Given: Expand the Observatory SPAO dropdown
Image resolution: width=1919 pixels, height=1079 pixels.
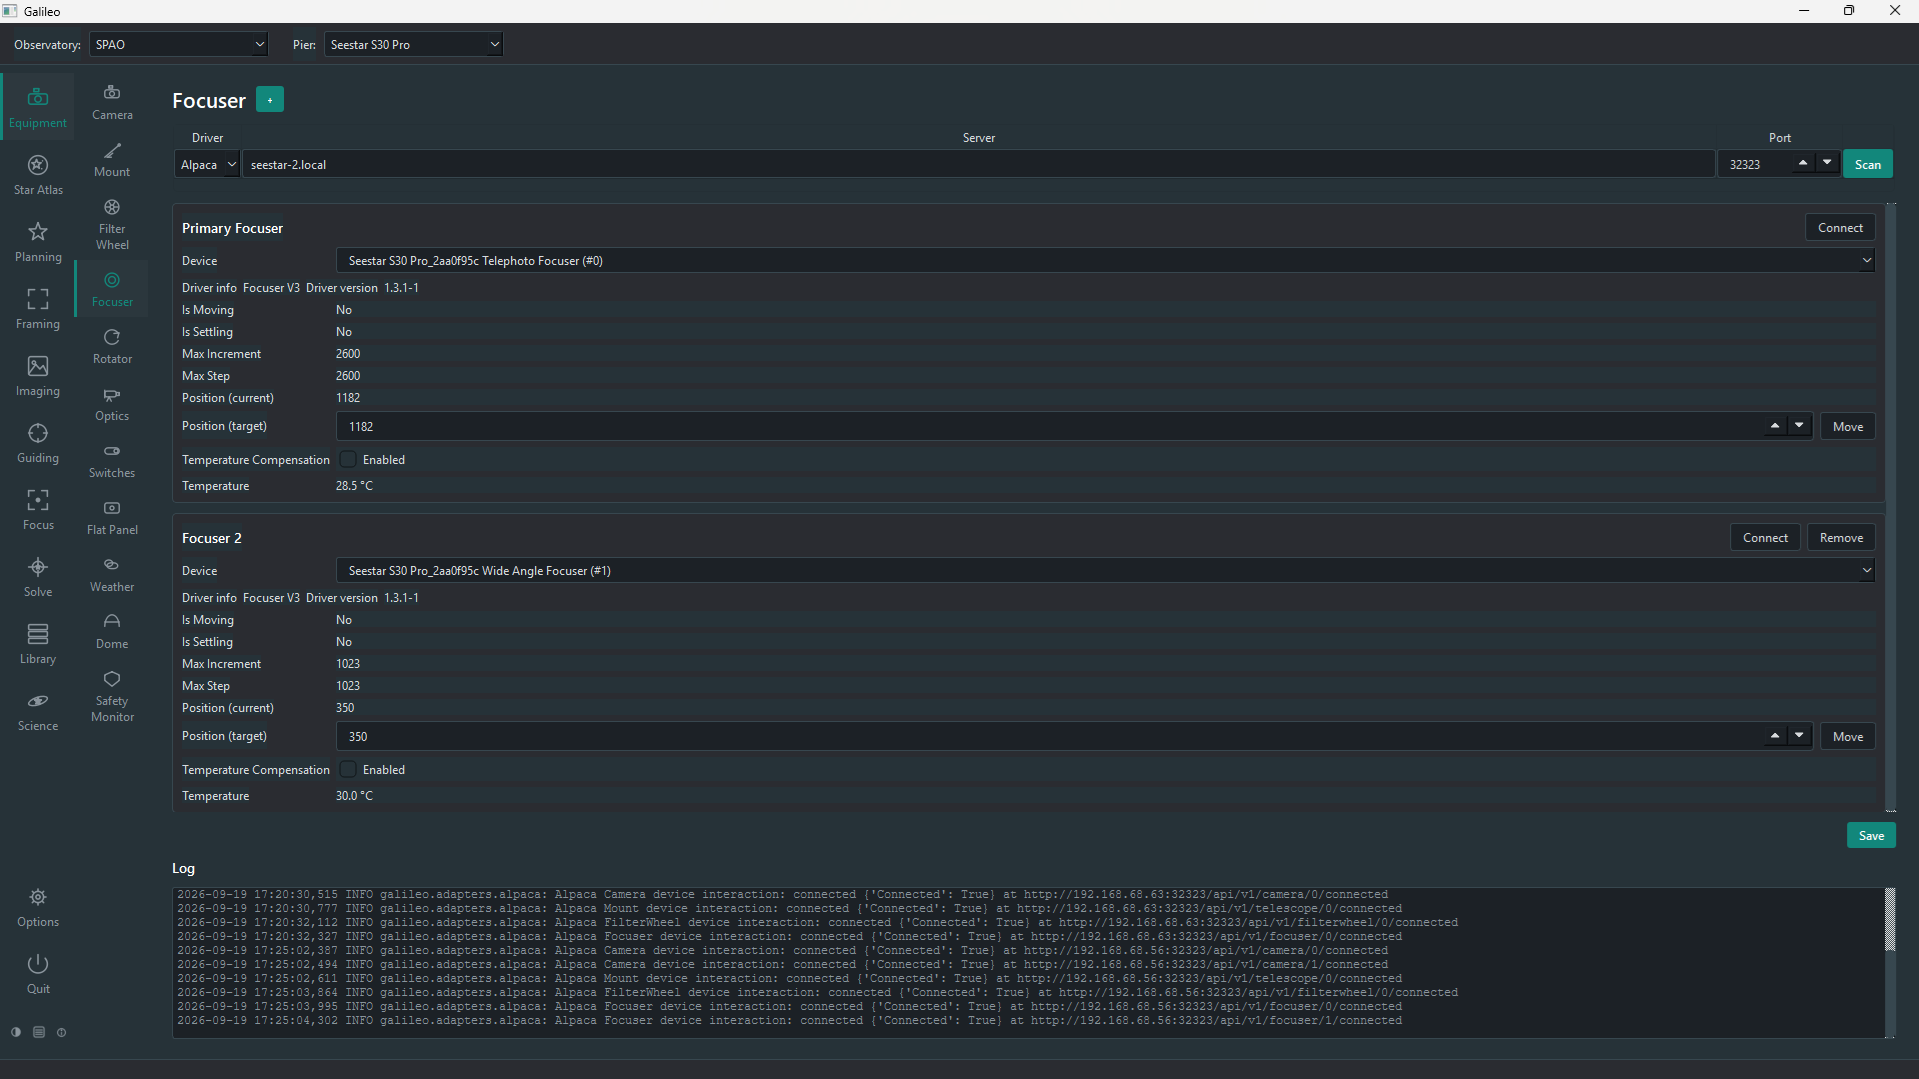Looking at the screenshot, I should [x=179, y=44].
